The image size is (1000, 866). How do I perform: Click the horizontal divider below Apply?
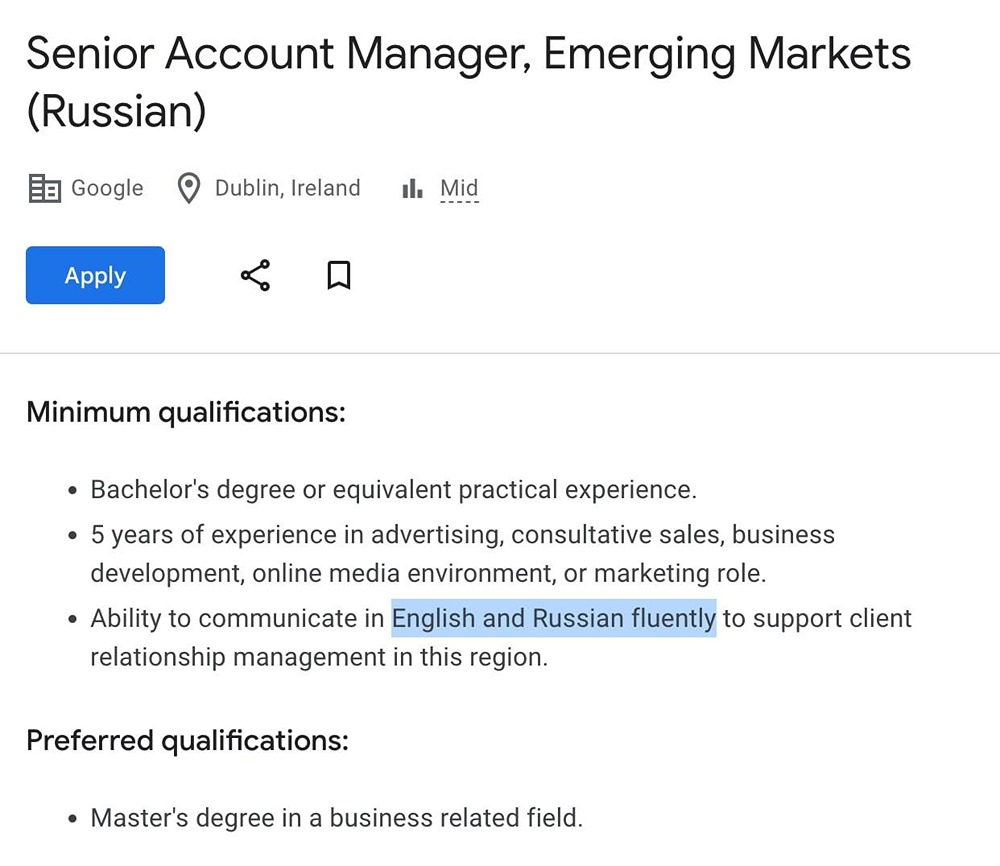coord(500,353)
